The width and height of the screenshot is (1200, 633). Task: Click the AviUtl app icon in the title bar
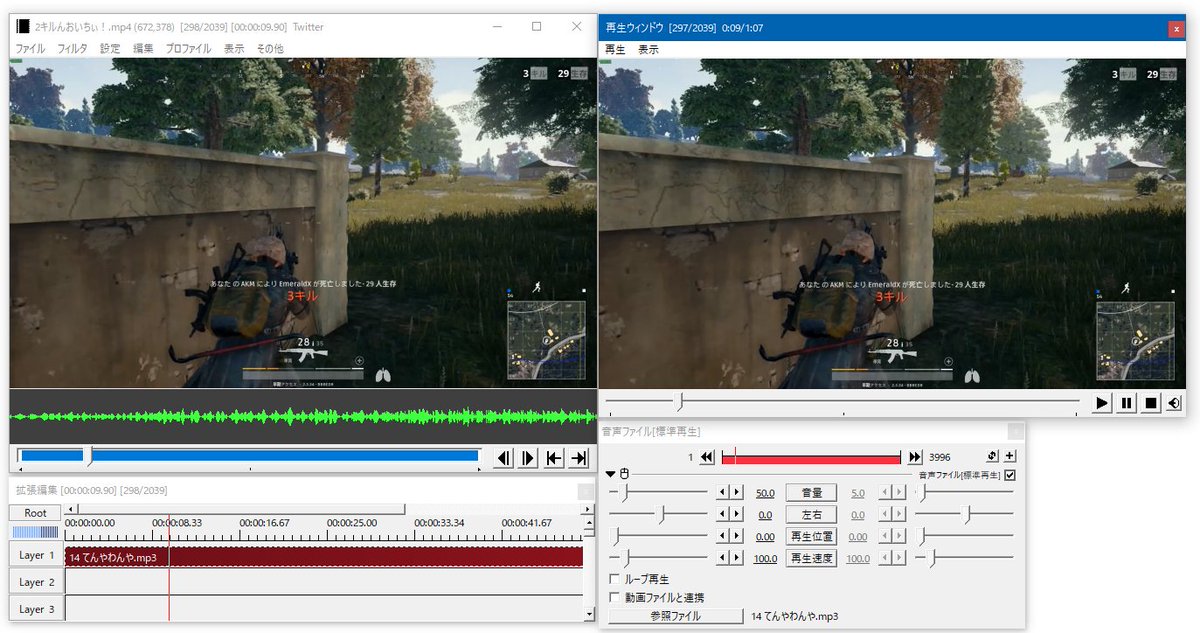[x=23, y=27]
